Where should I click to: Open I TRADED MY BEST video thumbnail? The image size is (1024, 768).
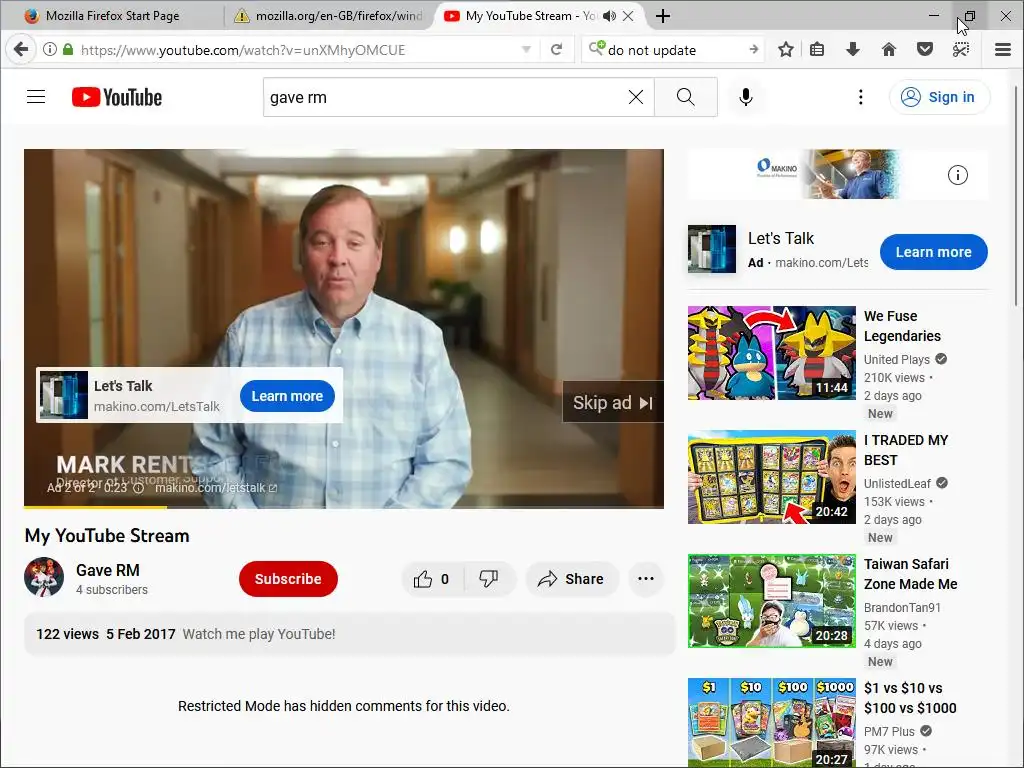click(x=771, y=477)
